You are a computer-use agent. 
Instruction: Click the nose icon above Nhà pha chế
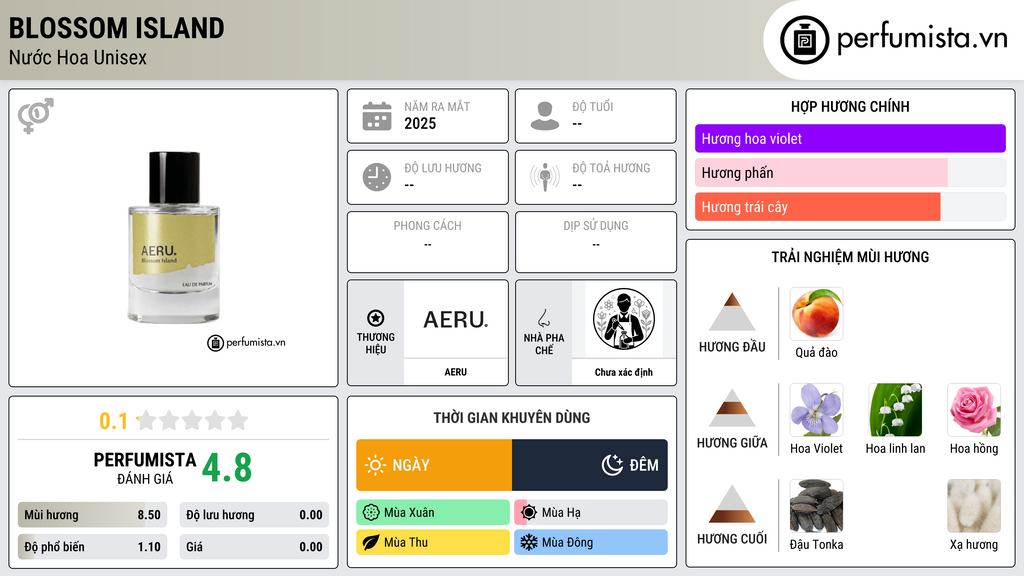pos(543,318)
